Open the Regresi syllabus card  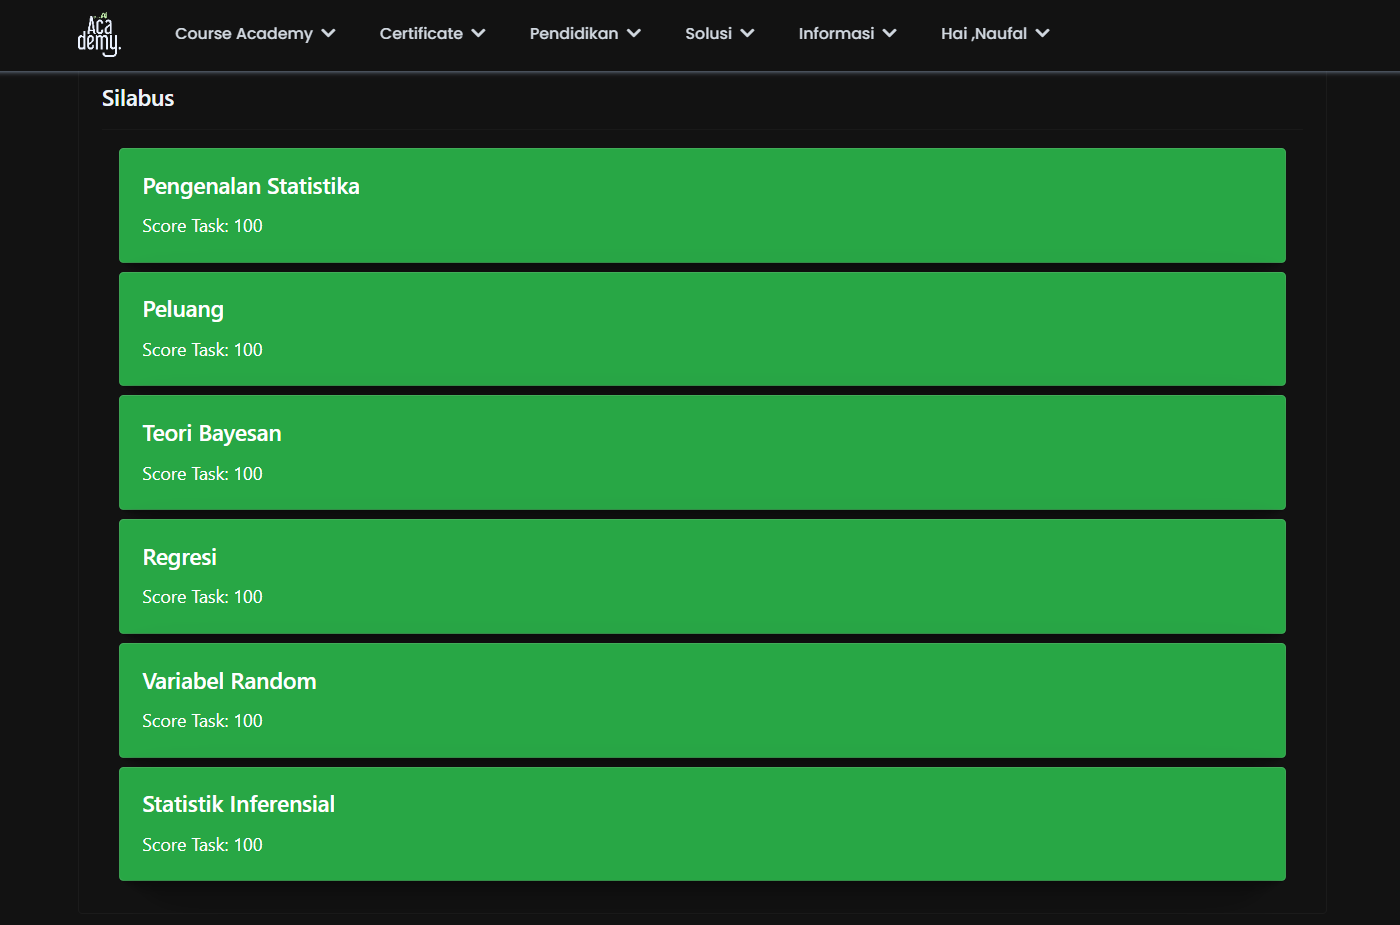(702, 576)
